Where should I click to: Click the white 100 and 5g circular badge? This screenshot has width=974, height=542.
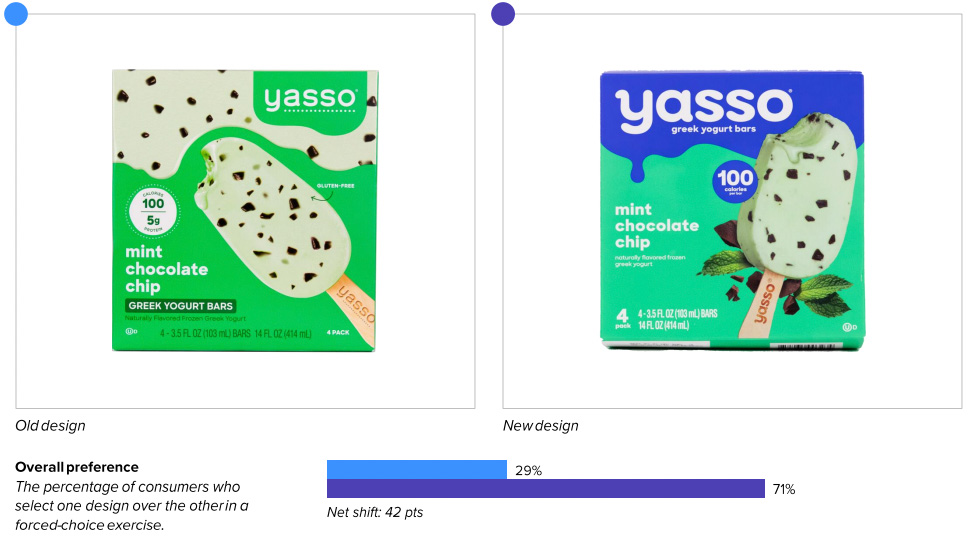153,212
